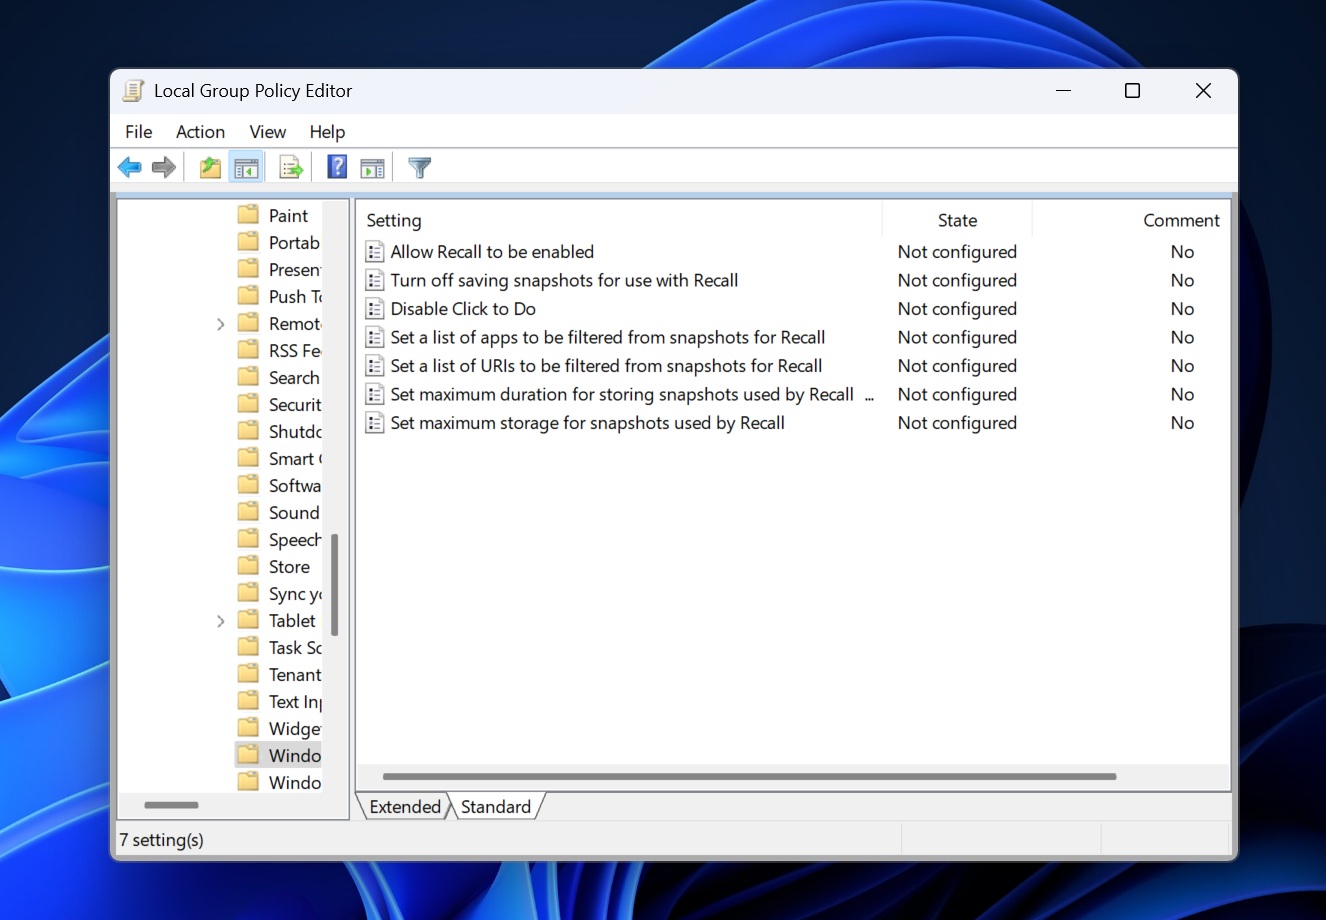The height and width of the screenshot is (920, 1326).
Task: Open the Disable Click to Do policy
Action: coord(462,308)
